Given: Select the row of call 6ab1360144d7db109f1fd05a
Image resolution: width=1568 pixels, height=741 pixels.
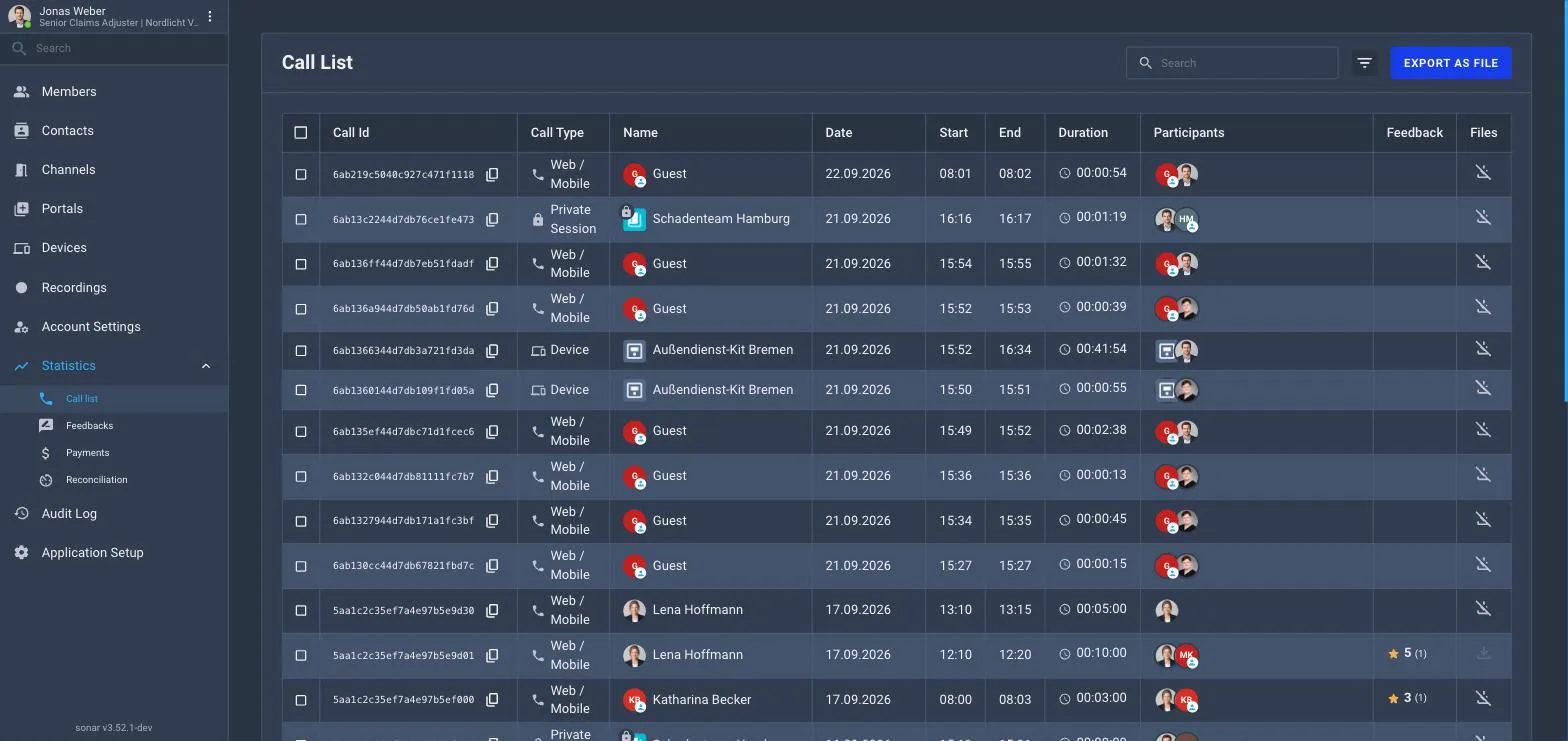Looking at the screenshot, I should coord(301,390).
